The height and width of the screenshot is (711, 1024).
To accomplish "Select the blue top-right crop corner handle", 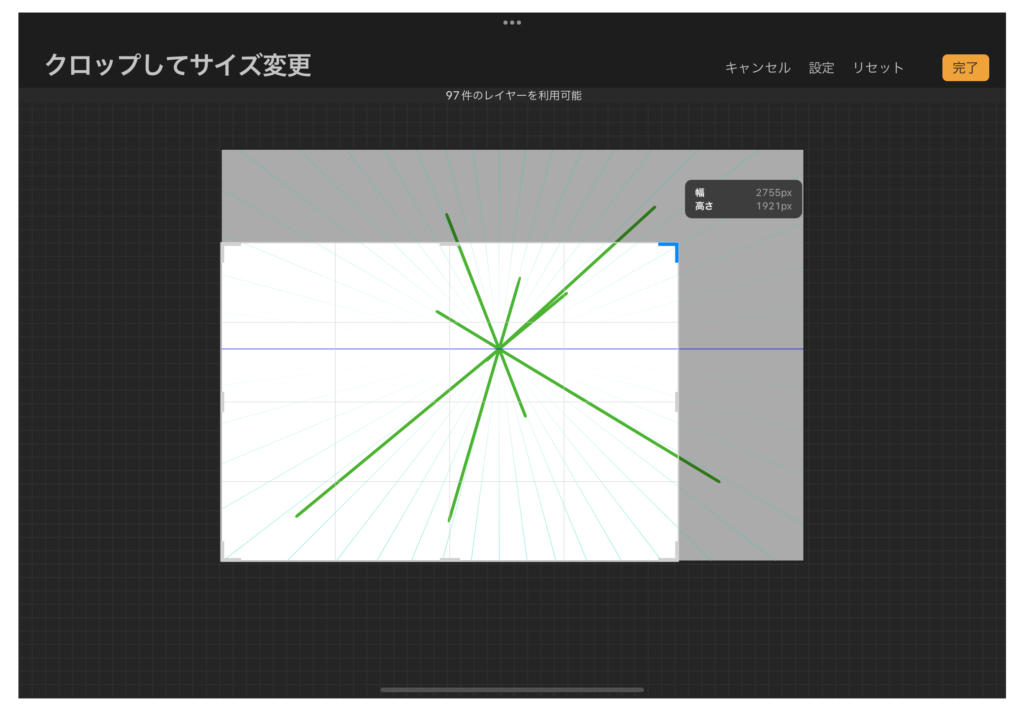I will click(x=670, y=251).
